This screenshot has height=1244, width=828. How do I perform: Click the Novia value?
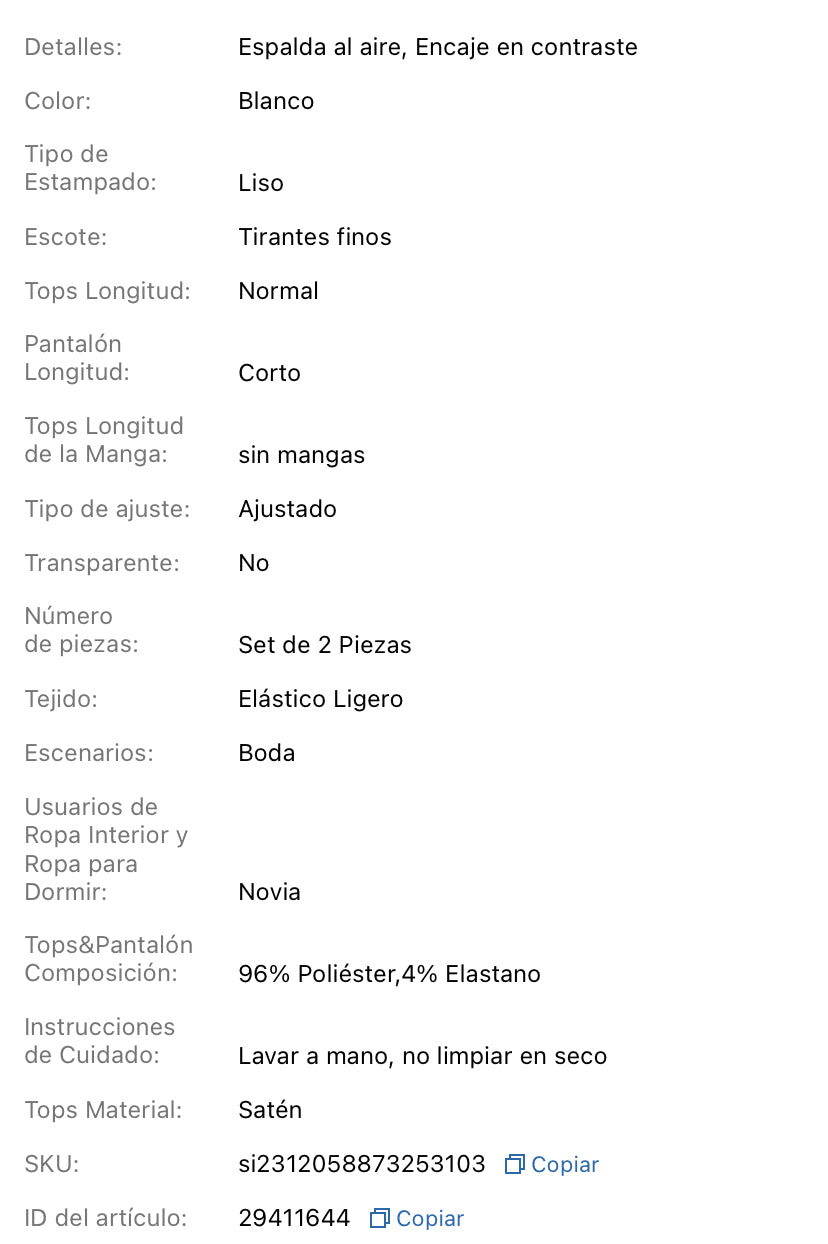[x=269, y=891]
